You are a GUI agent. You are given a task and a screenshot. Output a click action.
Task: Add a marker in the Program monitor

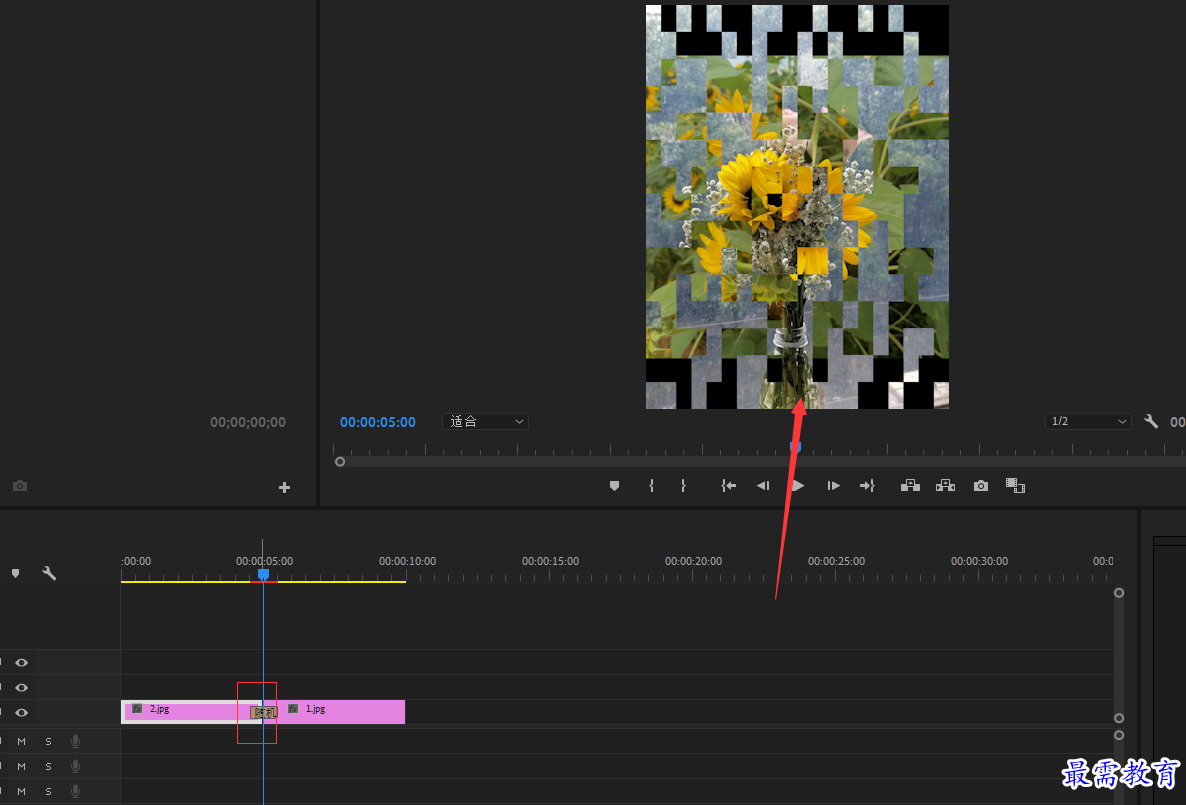point(614,486)
